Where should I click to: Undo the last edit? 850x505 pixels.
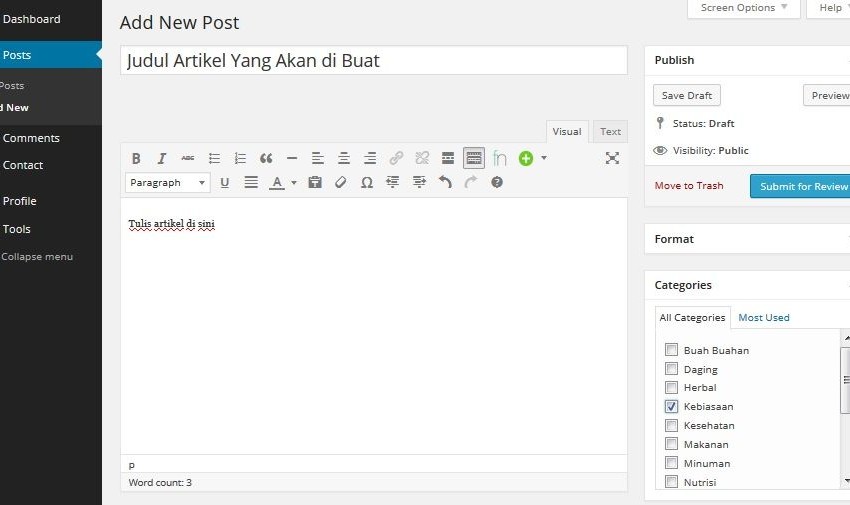pos(445,183)
